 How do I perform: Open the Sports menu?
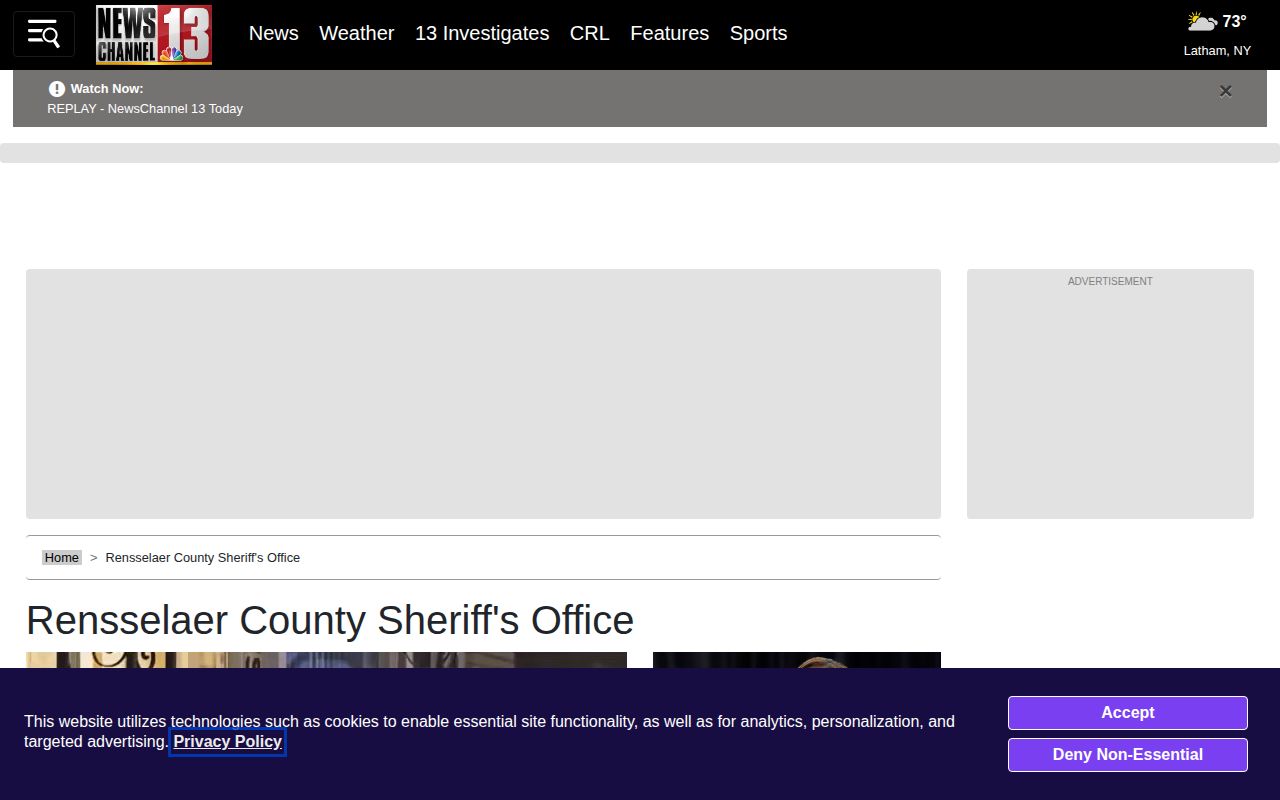click(758, 33)
